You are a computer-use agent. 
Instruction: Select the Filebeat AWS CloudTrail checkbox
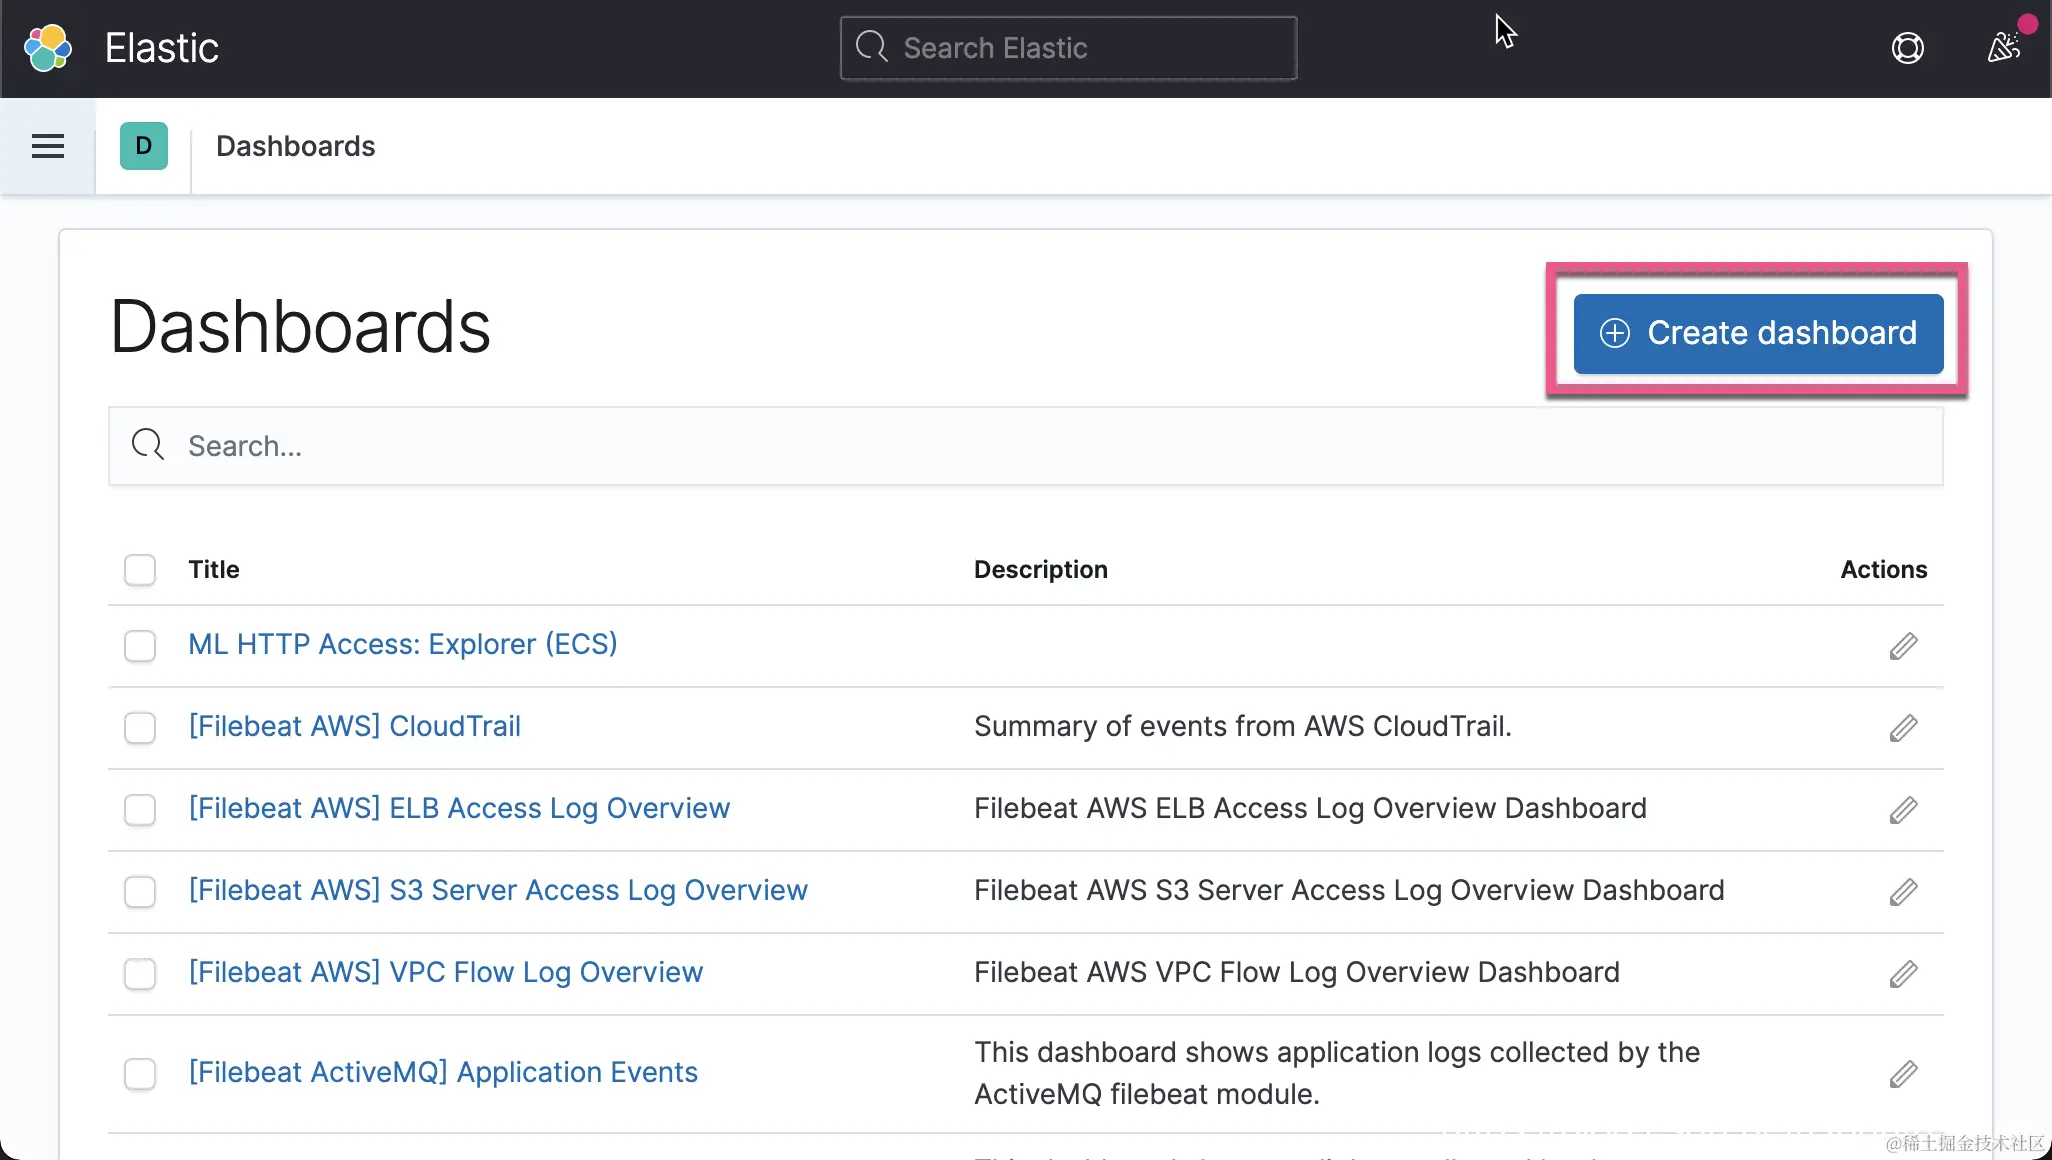coord(140,728)
